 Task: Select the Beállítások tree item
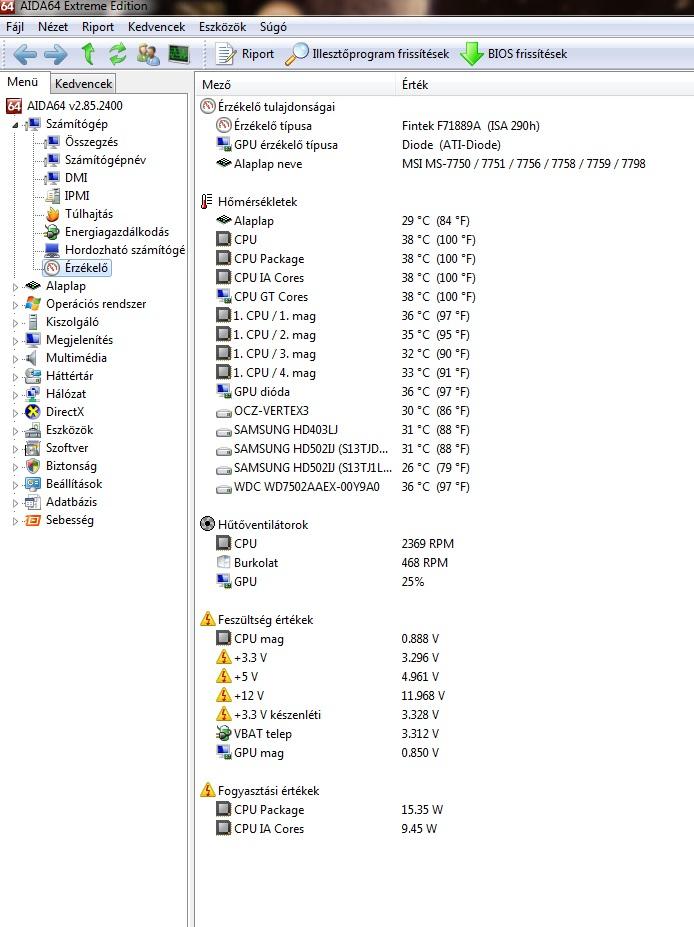[x=74, y=484]
